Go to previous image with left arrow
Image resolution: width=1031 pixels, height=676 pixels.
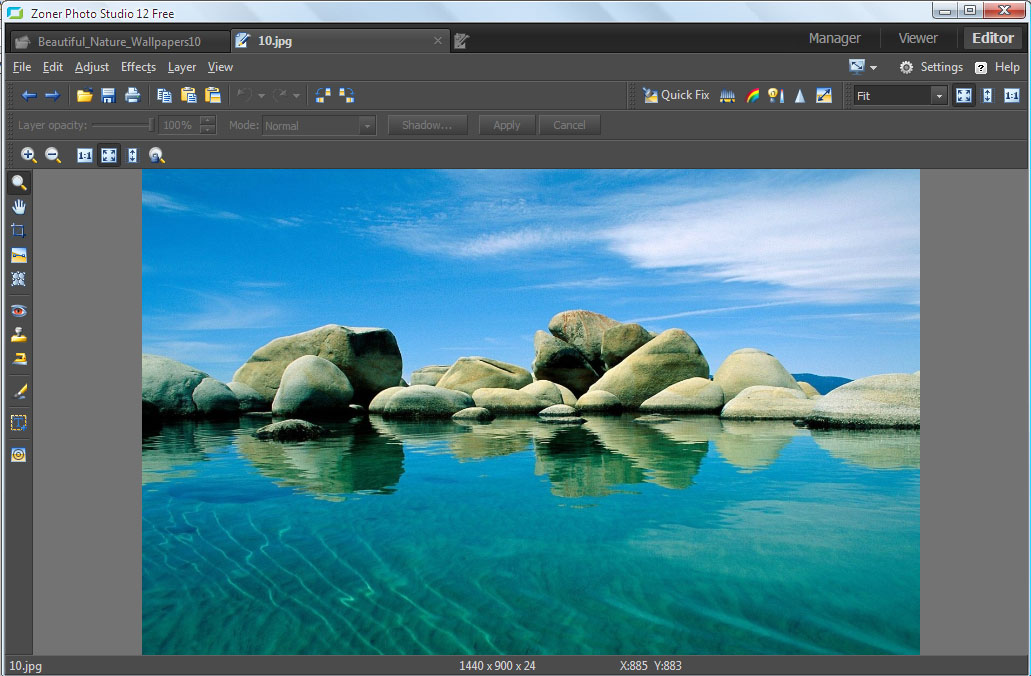(x=29, y=95)
